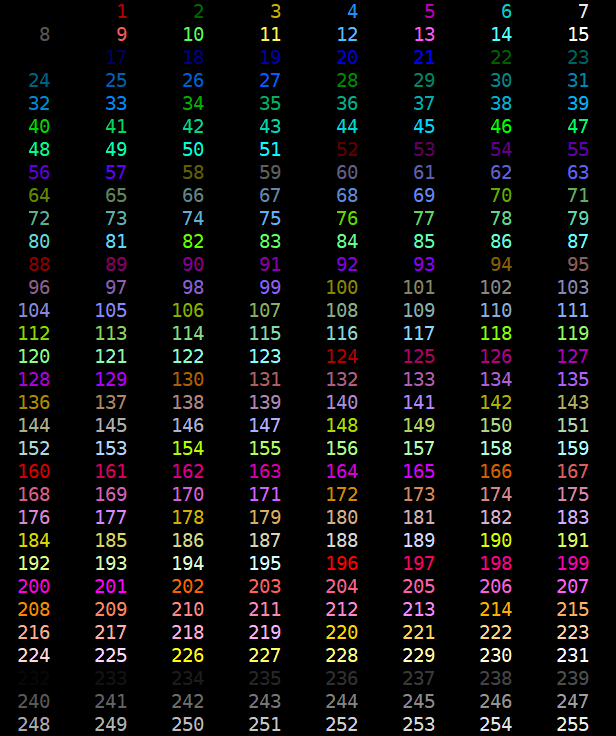Select the green number 2
Image resolution: width=616 pixels, height=736 pixels.
[199, 11]
